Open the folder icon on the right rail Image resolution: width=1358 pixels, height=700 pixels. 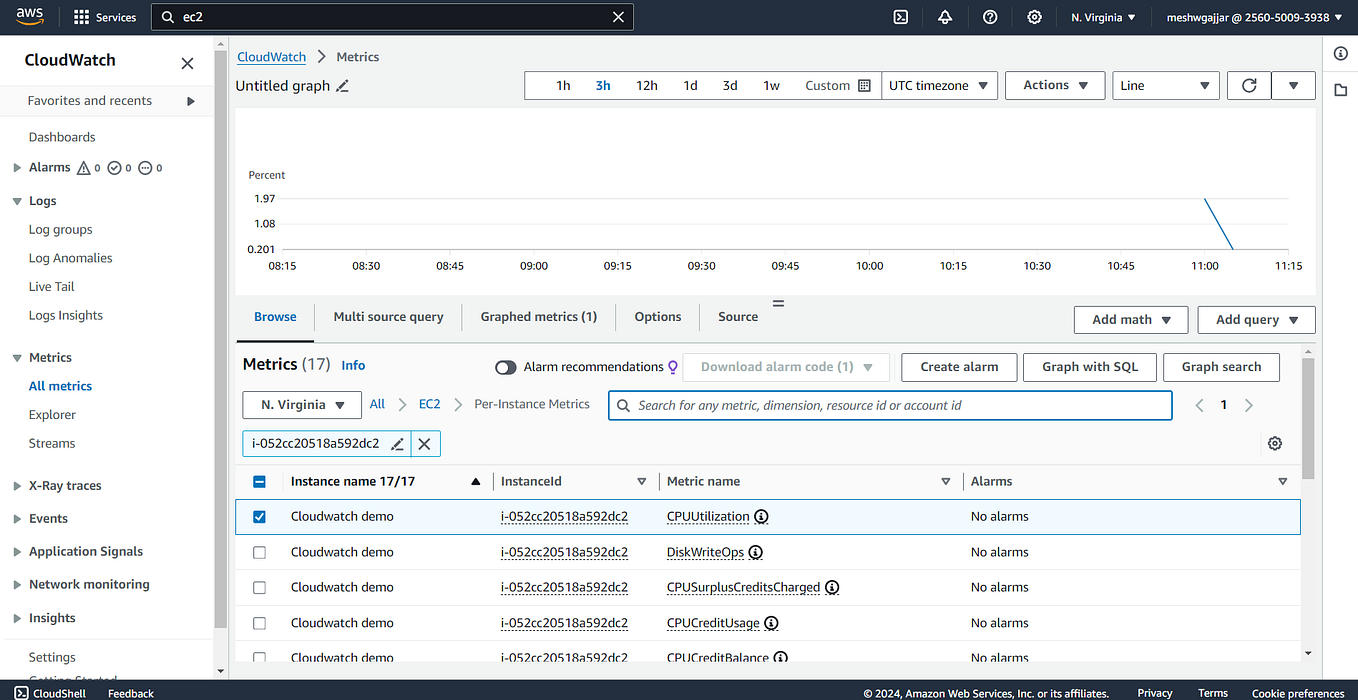pos(1341,90)
